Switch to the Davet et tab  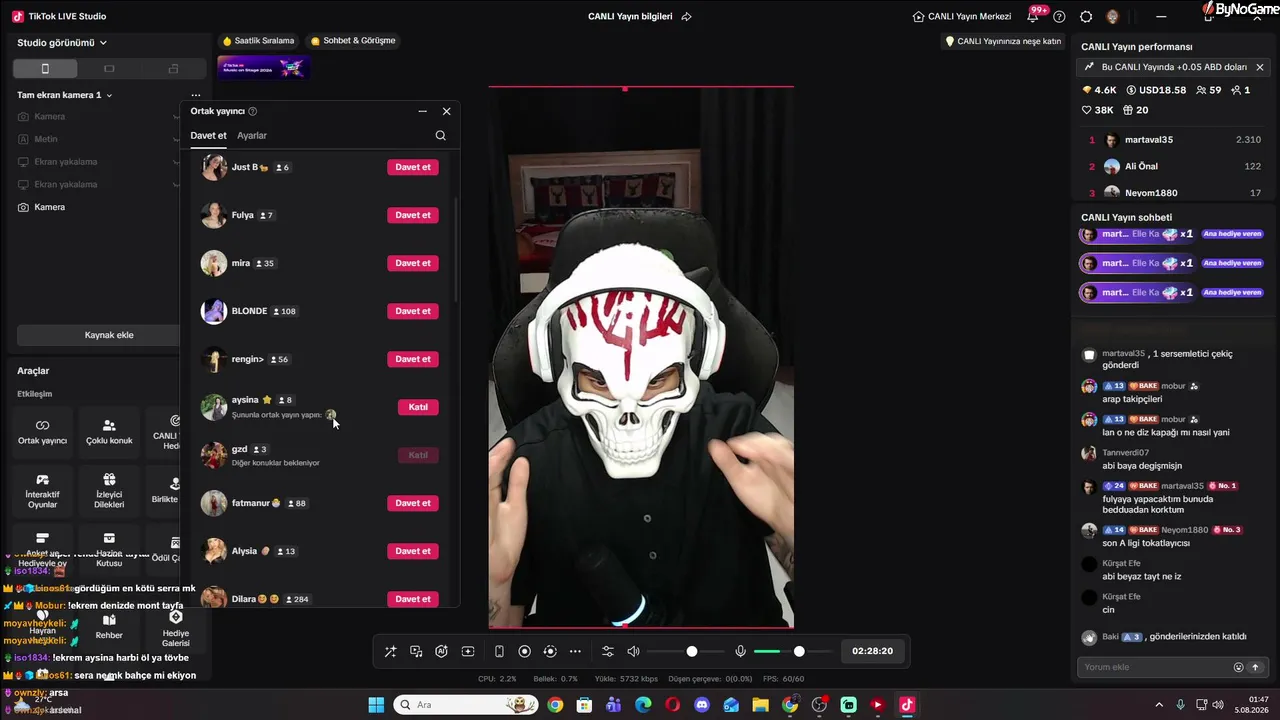tap(209, 135)
